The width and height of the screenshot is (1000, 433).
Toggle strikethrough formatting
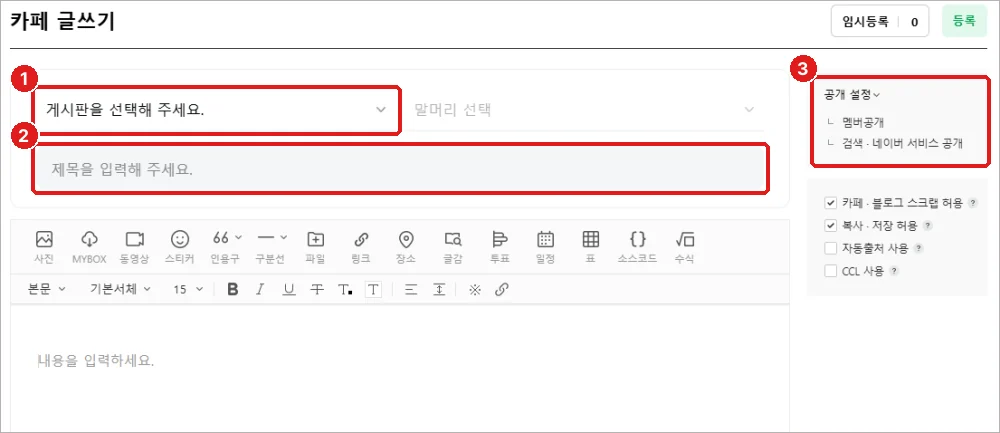click(317, 290)
